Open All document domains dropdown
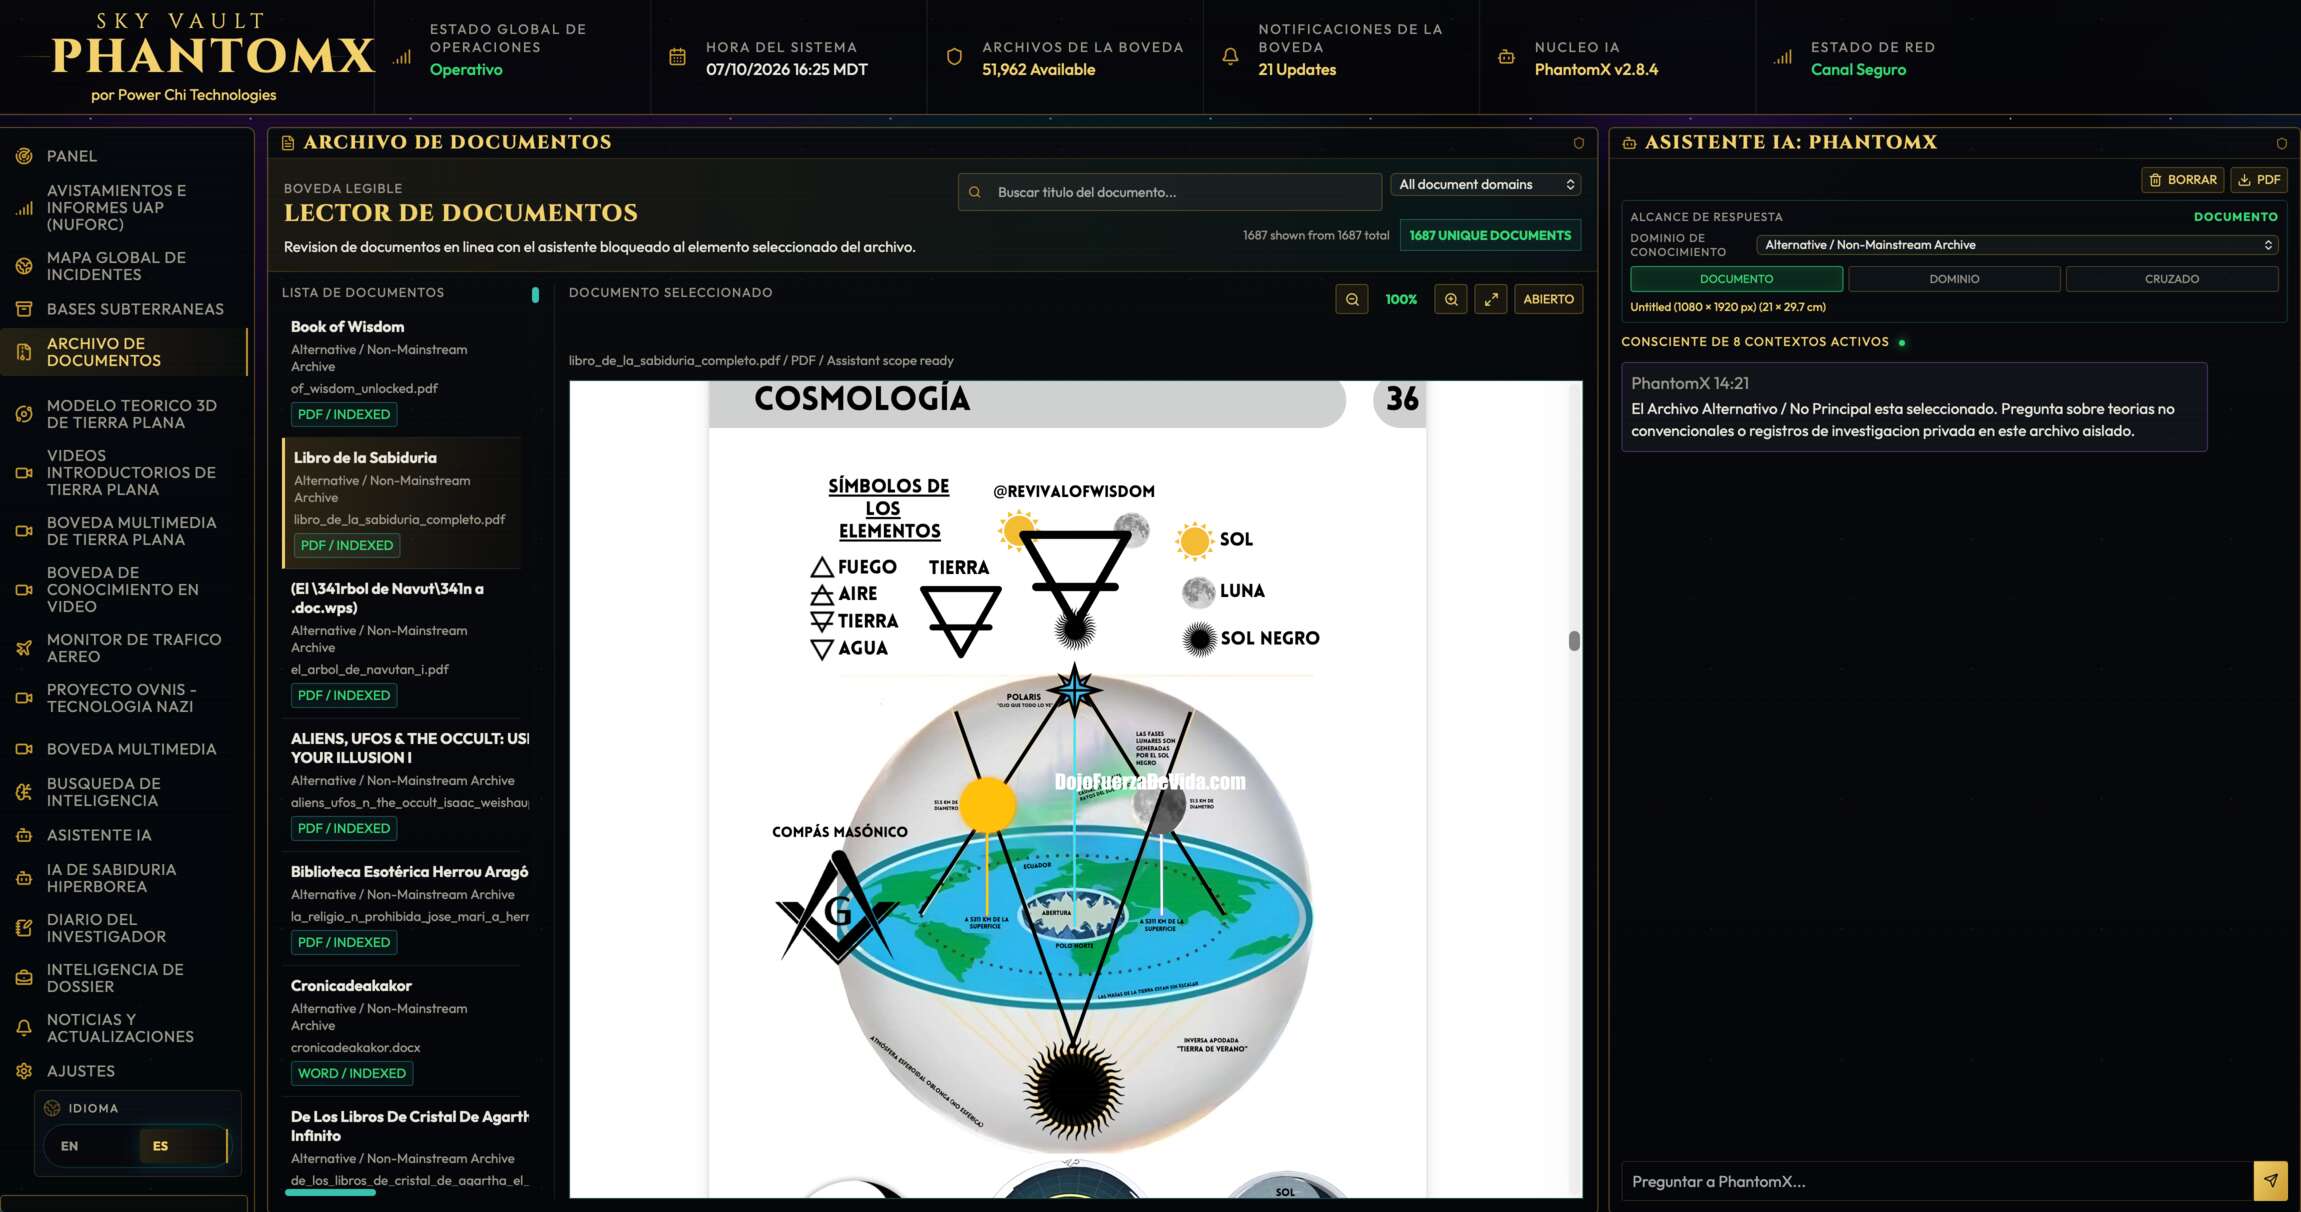 tap(1485, 185)
